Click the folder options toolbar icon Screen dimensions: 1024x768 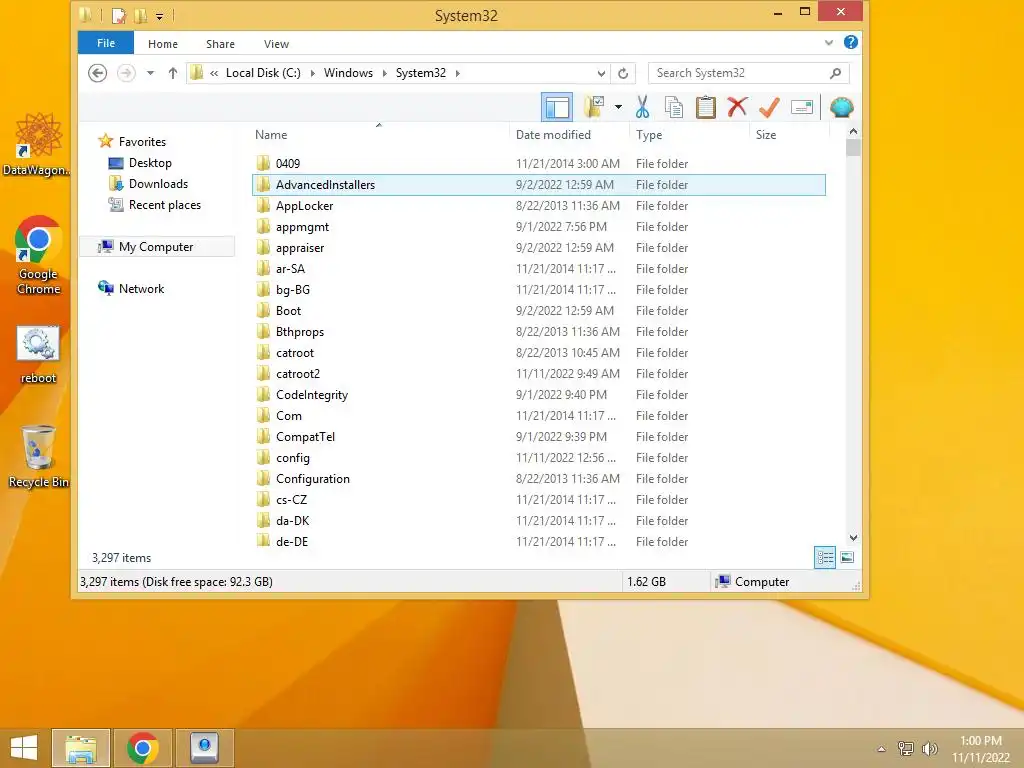click(x=594, y=107)
